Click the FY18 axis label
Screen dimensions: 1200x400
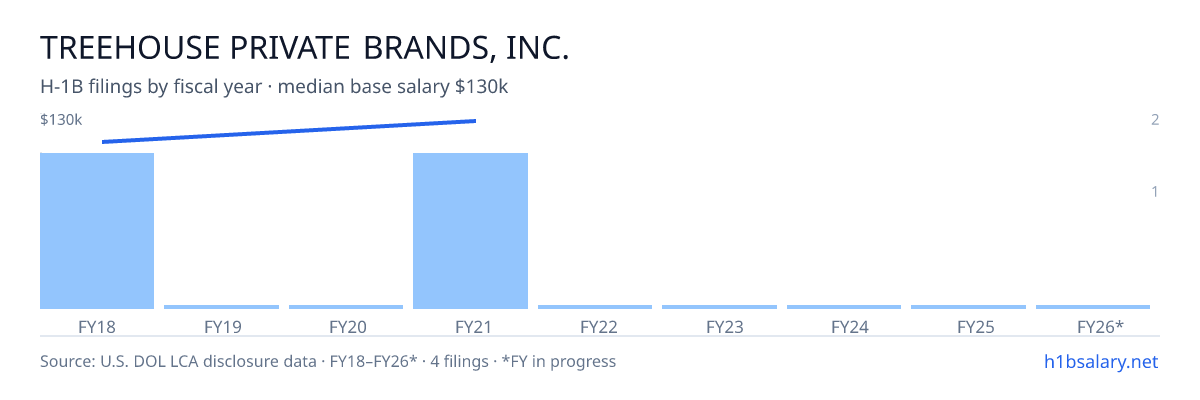(x=97, y=326)
